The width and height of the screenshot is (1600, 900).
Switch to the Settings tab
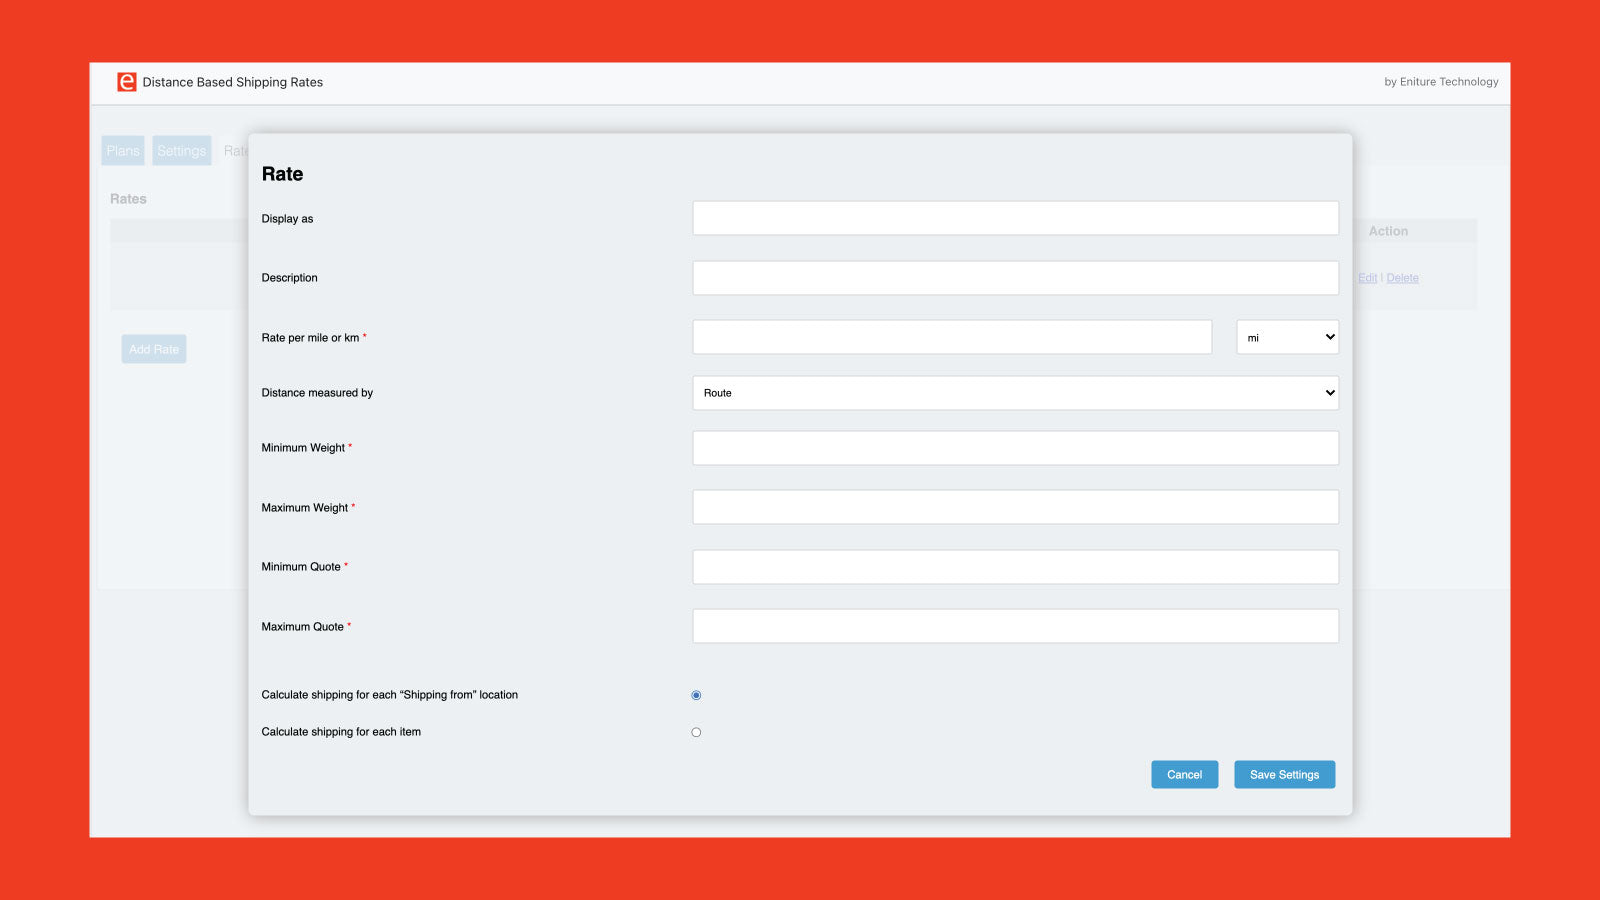tap(181, 150)
